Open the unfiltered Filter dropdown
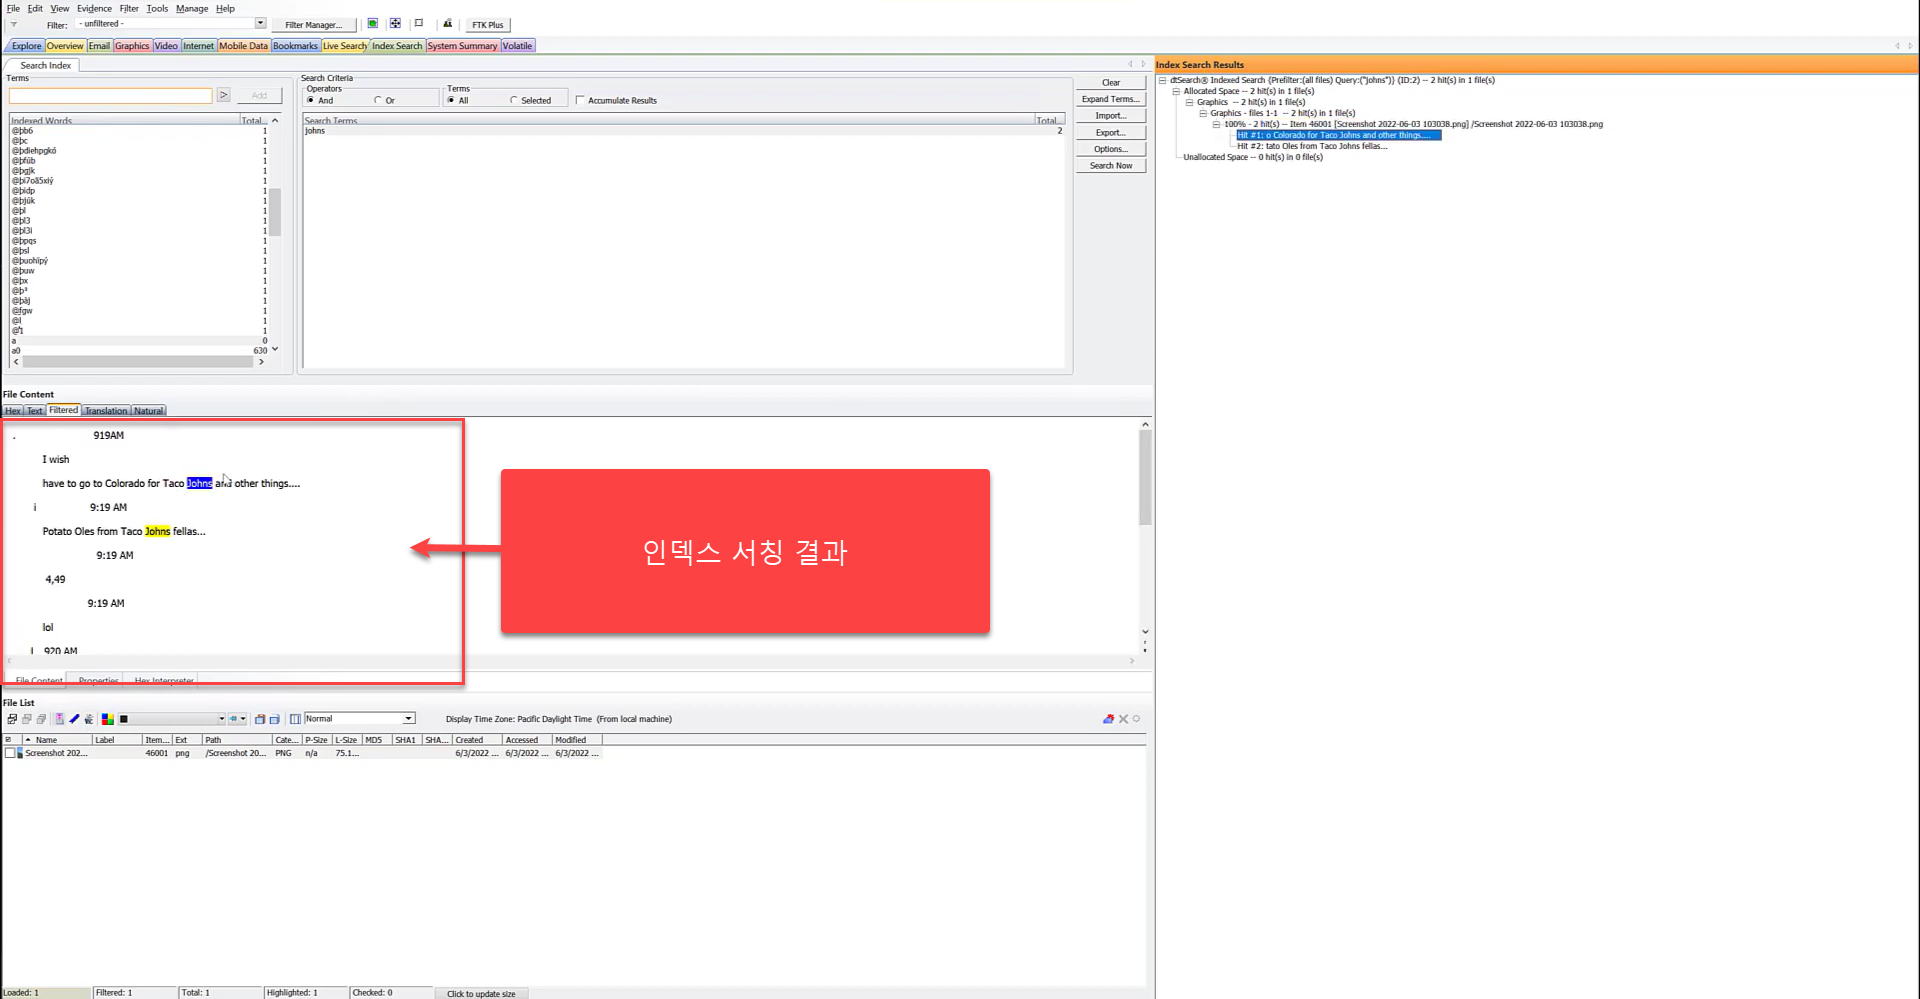Image resolution: width=1920 pixels, height=999 pixels. (x=260, y=24)
